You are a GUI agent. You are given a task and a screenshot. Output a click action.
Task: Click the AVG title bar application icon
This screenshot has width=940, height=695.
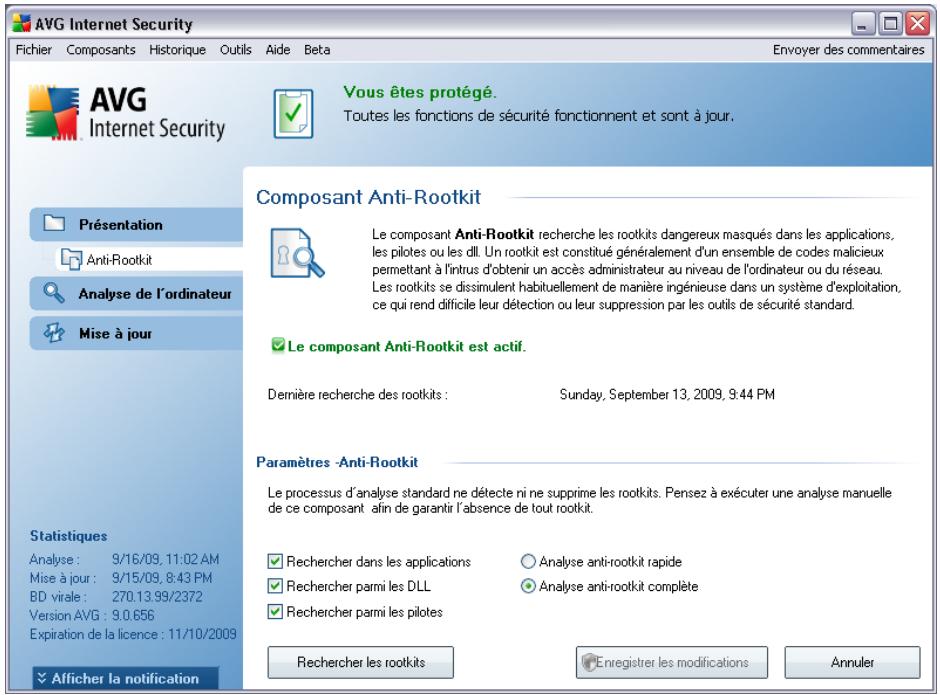point(22,23)
